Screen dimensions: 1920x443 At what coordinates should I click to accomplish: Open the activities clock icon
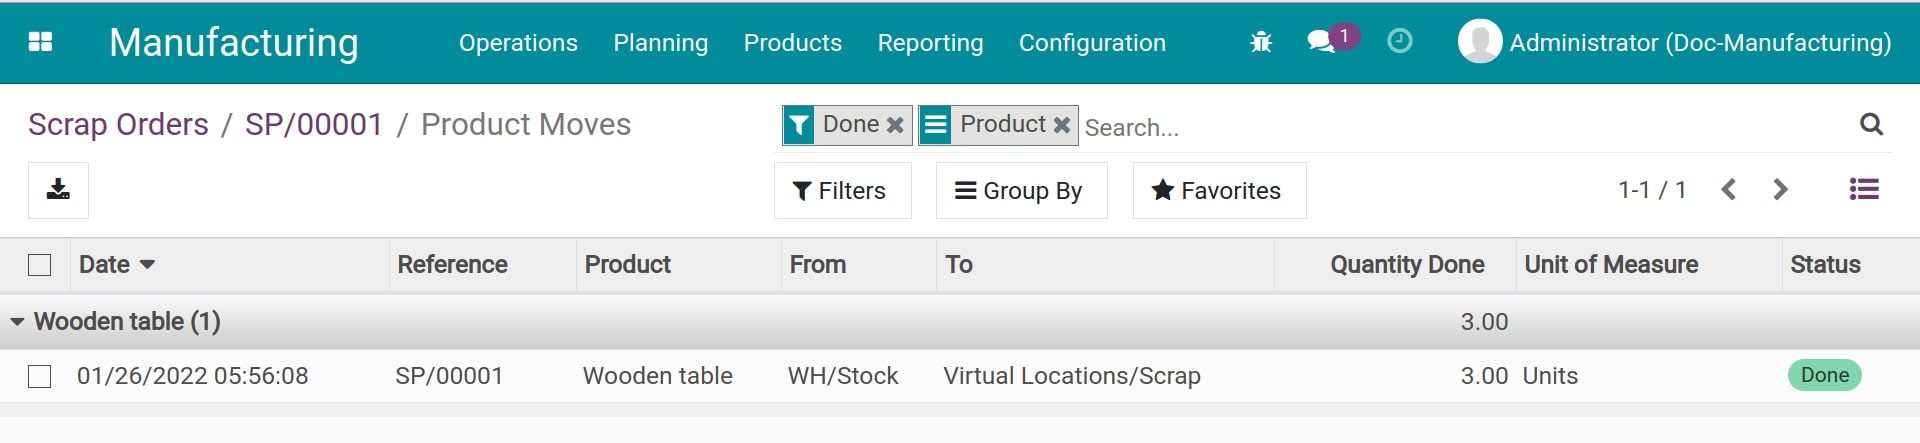(x=1400, y=41)
